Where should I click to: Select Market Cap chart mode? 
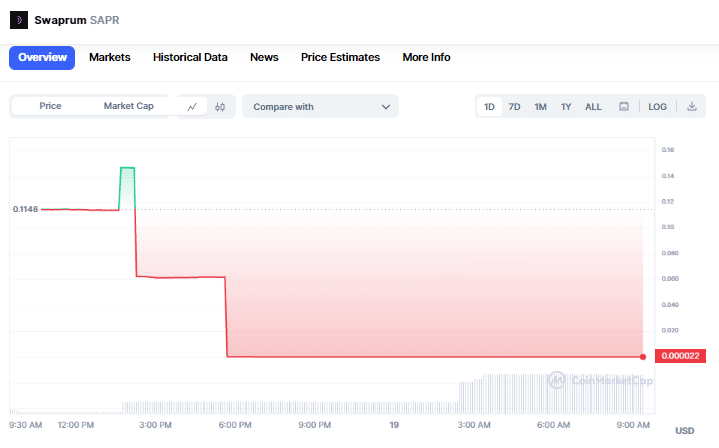pos(128,106)
